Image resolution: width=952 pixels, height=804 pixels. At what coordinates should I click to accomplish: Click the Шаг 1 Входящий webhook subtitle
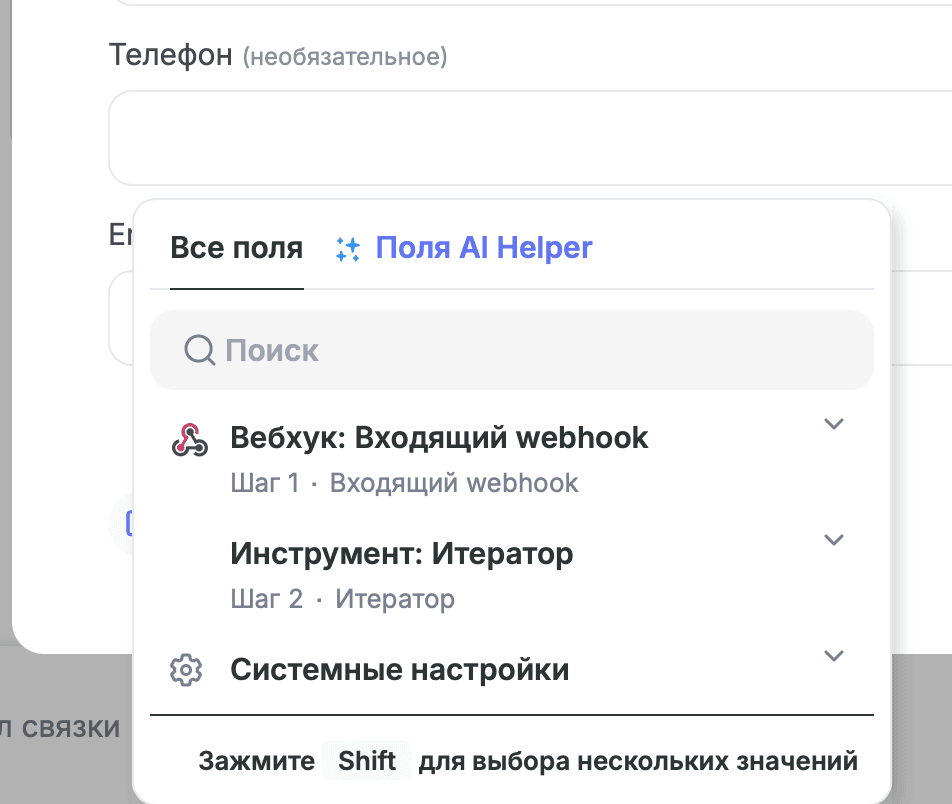pyautogui.click(x=403, y=483)
